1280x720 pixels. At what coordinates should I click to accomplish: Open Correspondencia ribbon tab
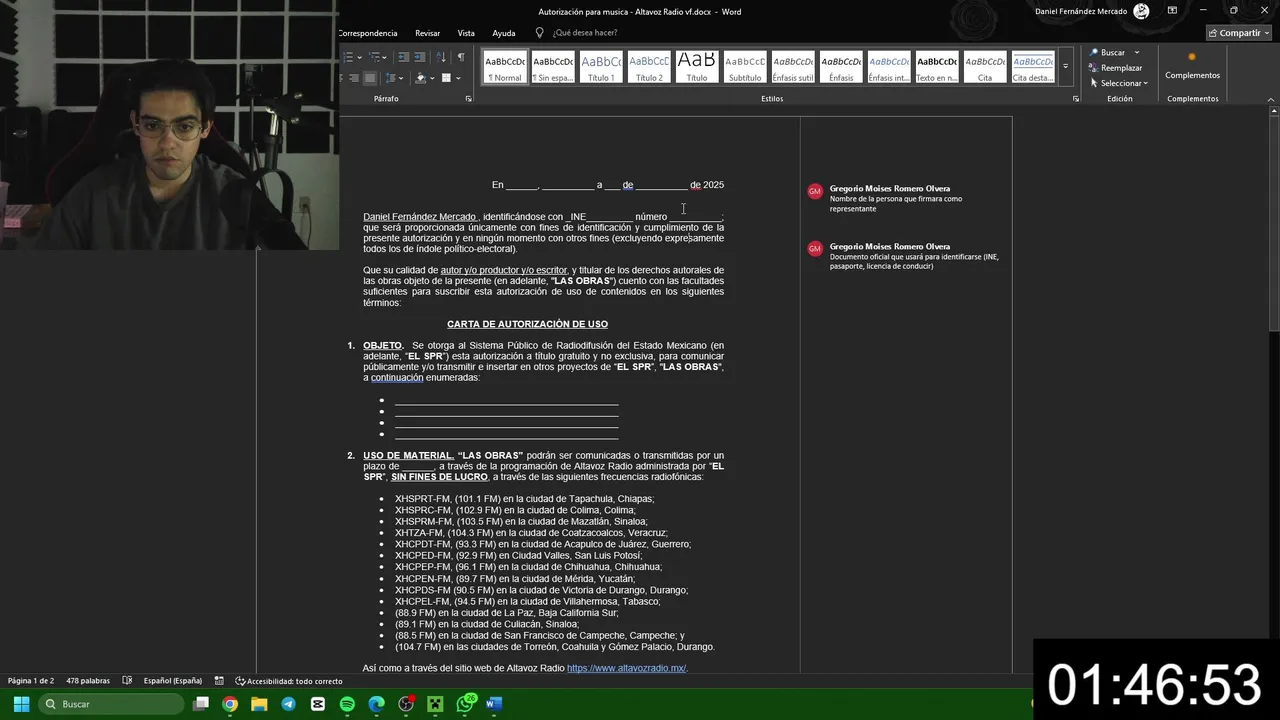[x=368, y=33]
